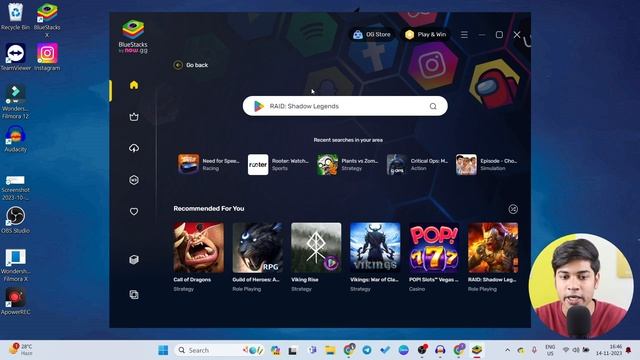
Task: Open Vikings: War of Clans card
Action: pyautogui.click(x=375, y=257)
